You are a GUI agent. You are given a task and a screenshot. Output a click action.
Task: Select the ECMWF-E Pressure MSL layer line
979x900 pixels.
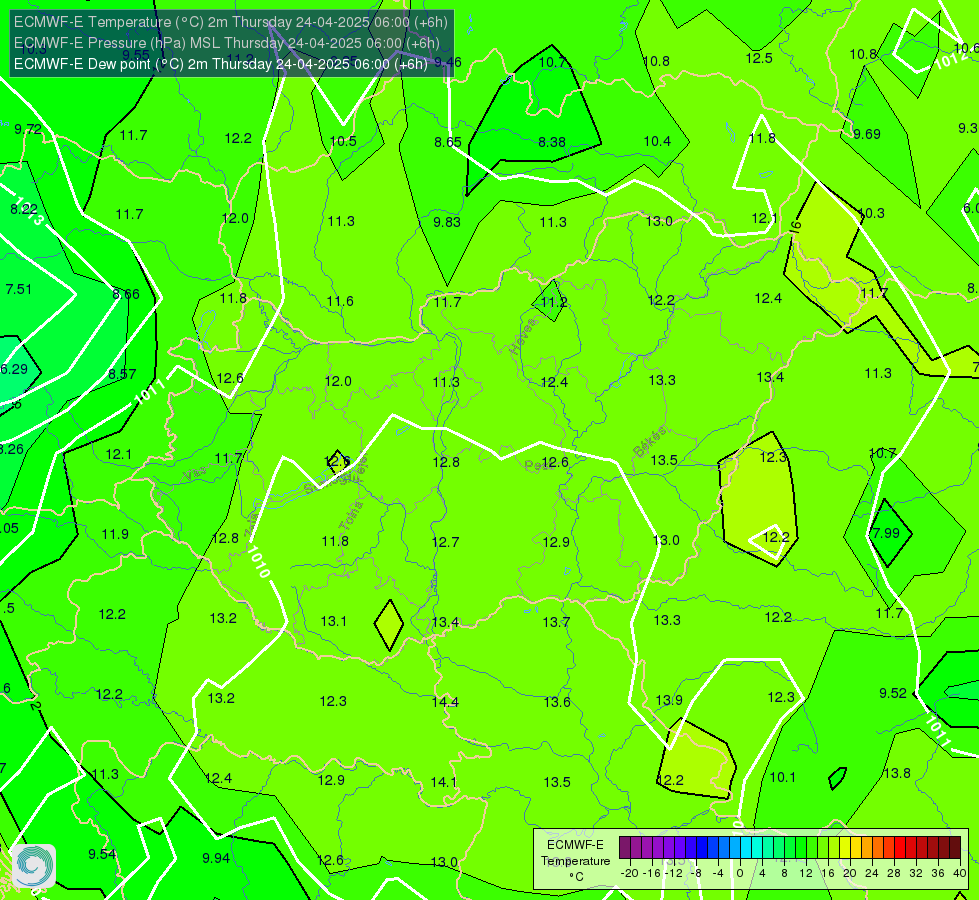click(x=227, y=43)
